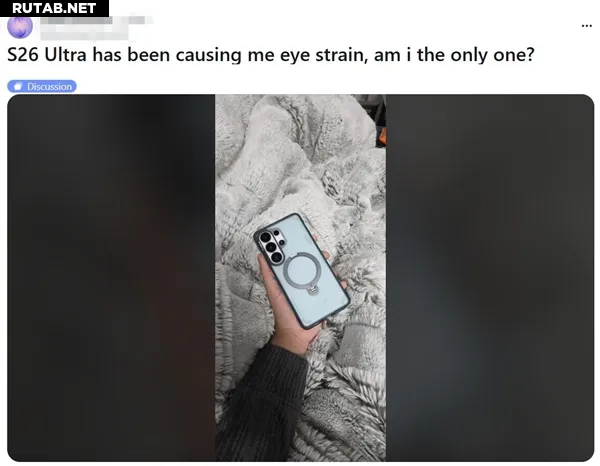The image size is (600, 466).
Task: Select the Discussion flair tag
Action: click(42, 86)
